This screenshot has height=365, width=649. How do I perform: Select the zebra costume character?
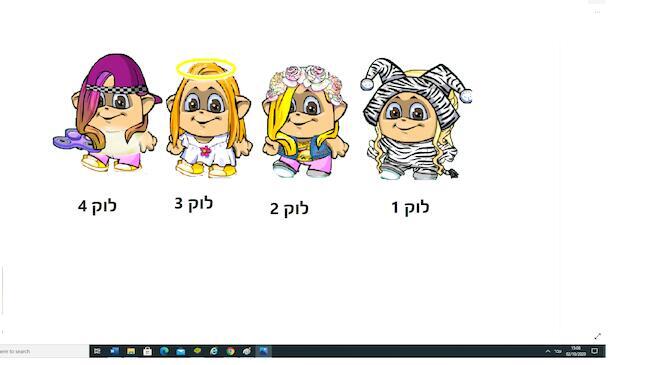click(x=415, y=119)
